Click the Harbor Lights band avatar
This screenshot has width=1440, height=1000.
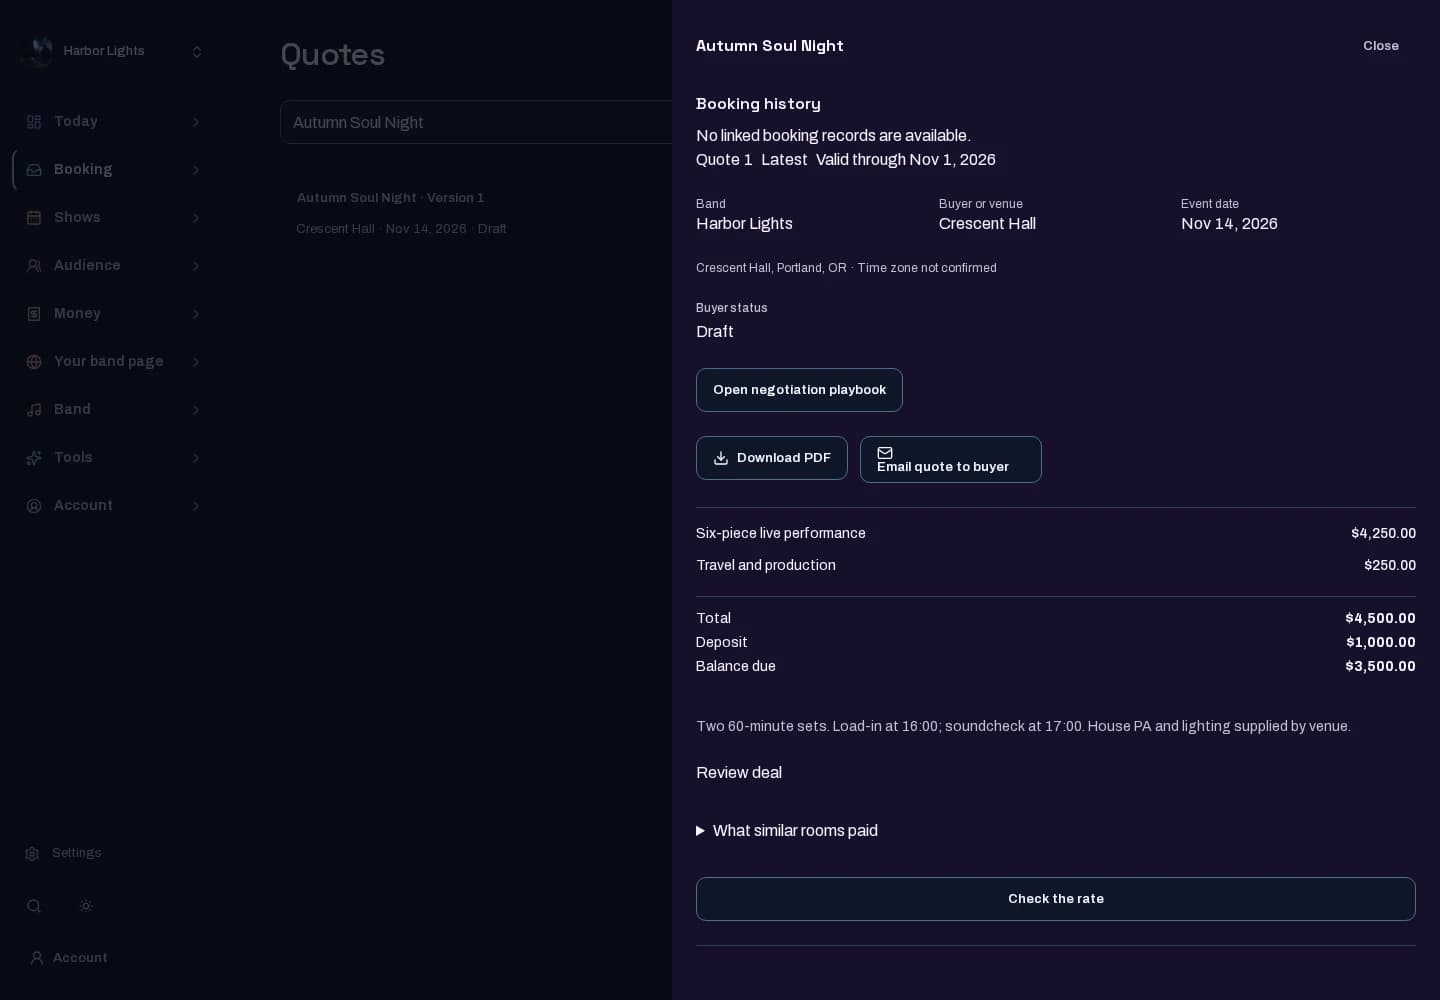pyautogui.click(x=38, y=51)
